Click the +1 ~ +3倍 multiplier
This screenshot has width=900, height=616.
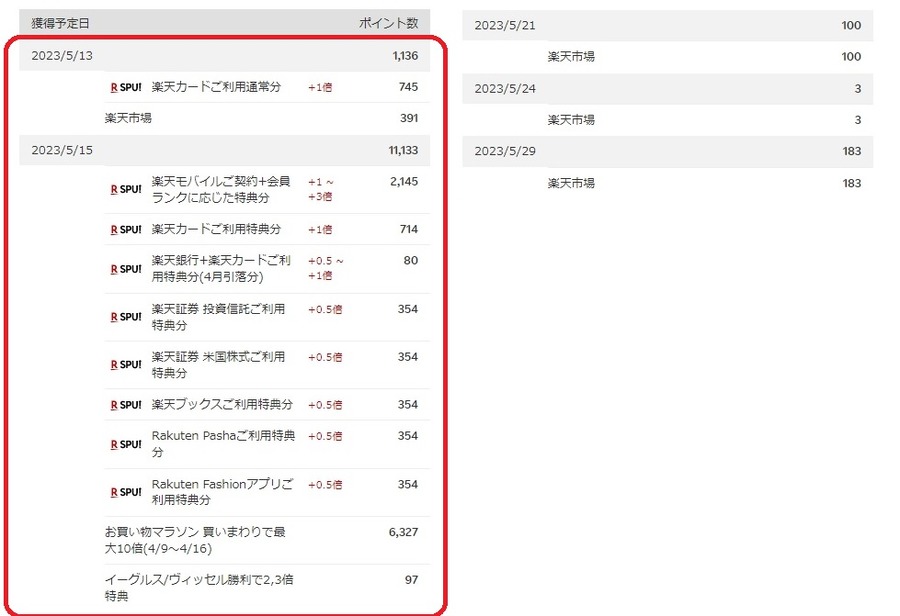coord(321,189)
